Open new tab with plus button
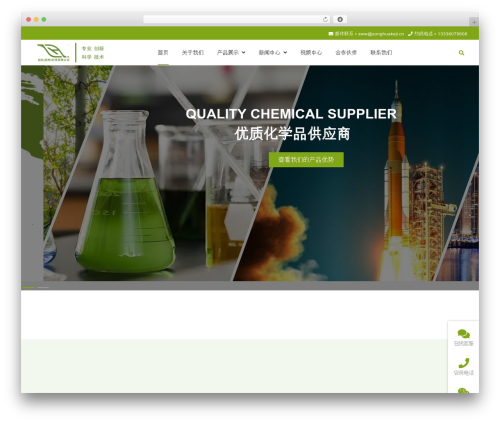This screenshot has height=423, width=500. [474, 22]
